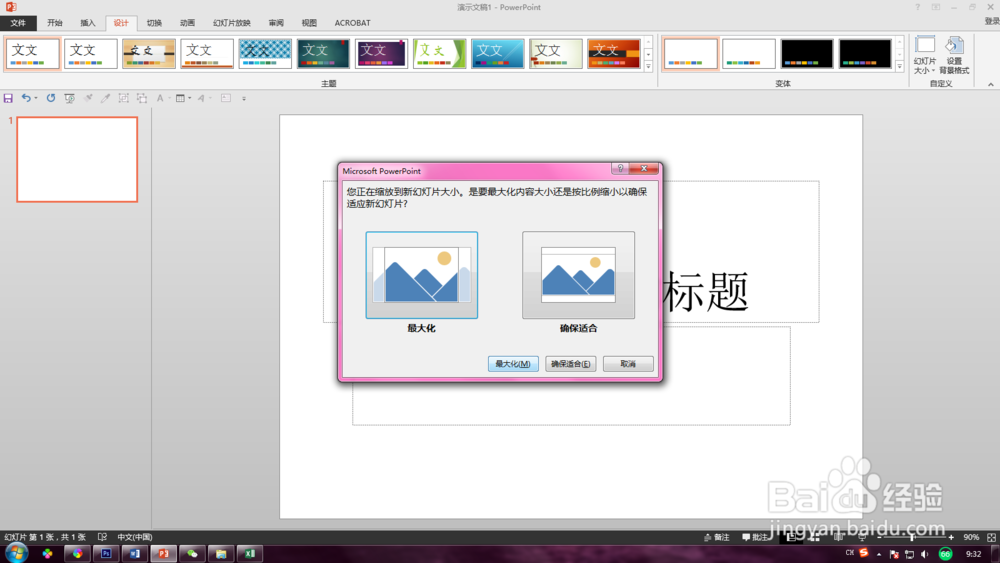Collapse the ribbon with the chevron

990,84
